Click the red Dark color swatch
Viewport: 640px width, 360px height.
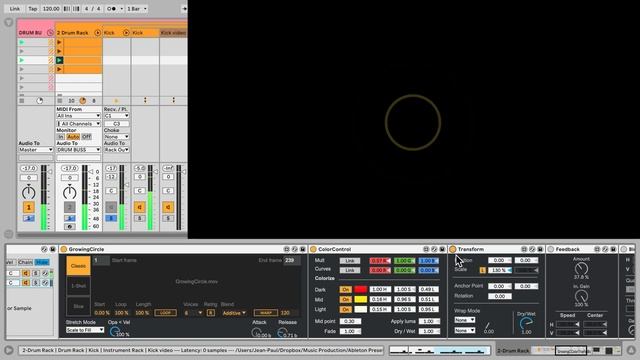tap(360, 289)
